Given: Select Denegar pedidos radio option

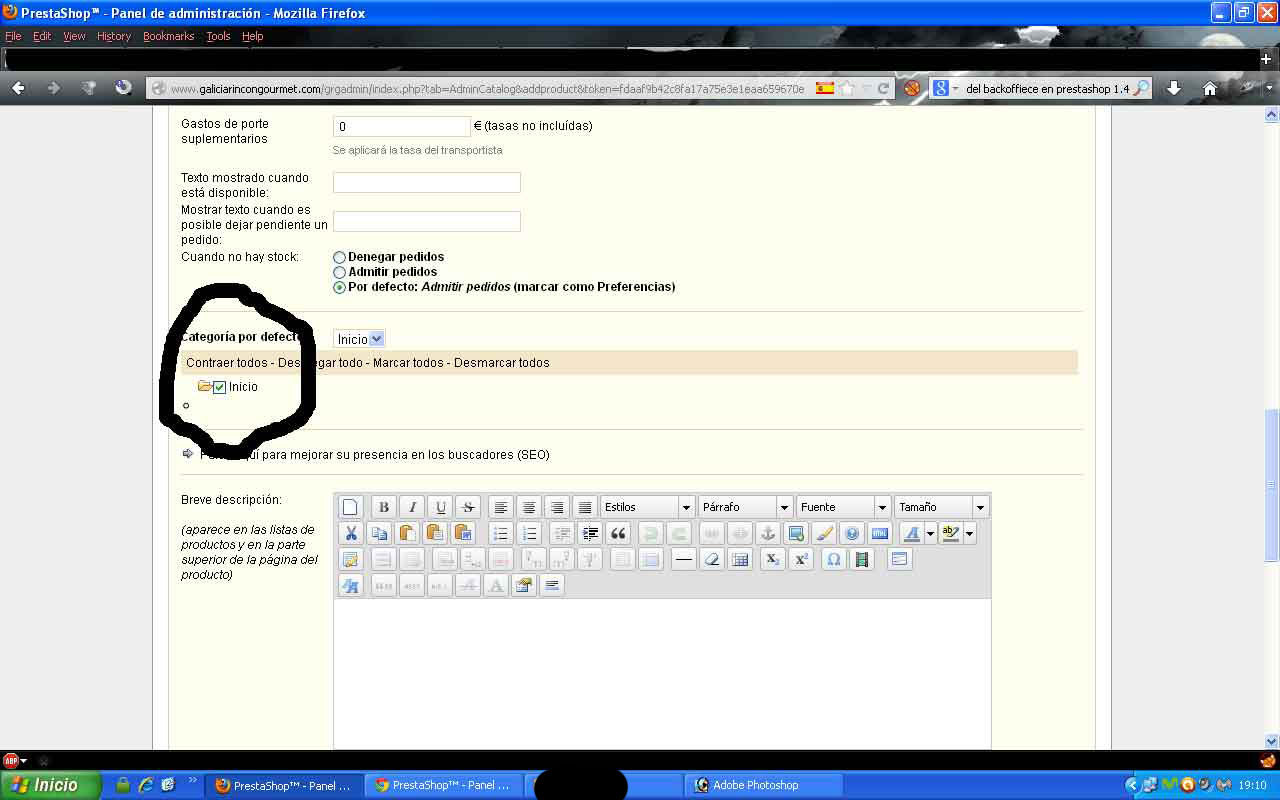Looking at the screenshot, I should pos(339,258).
